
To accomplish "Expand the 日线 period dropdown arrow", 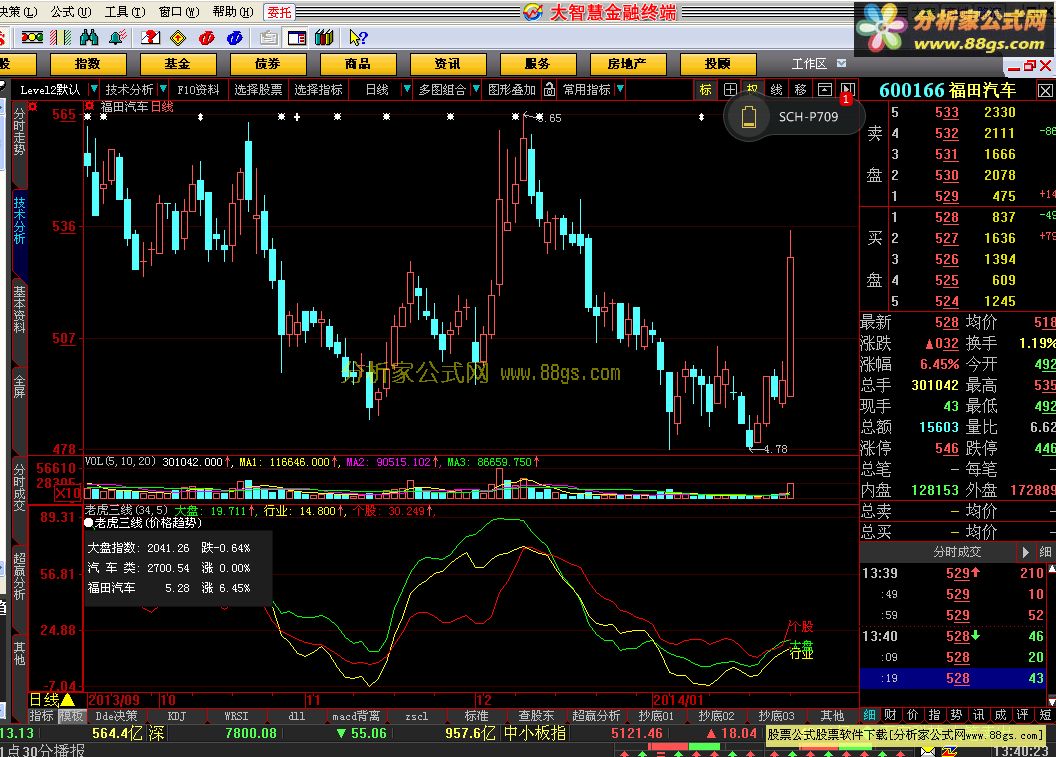I will [x=406, y=89].
